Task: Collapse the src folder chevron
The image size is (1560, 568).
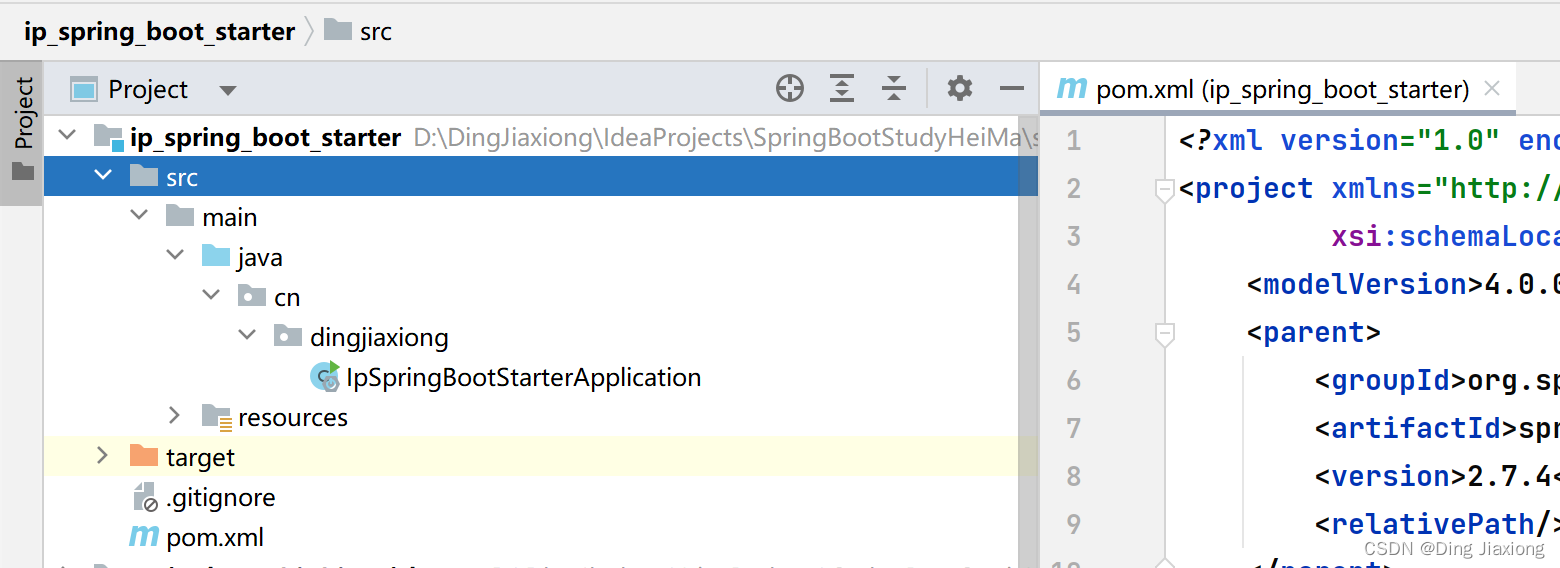Action: [x=102, y=176]
